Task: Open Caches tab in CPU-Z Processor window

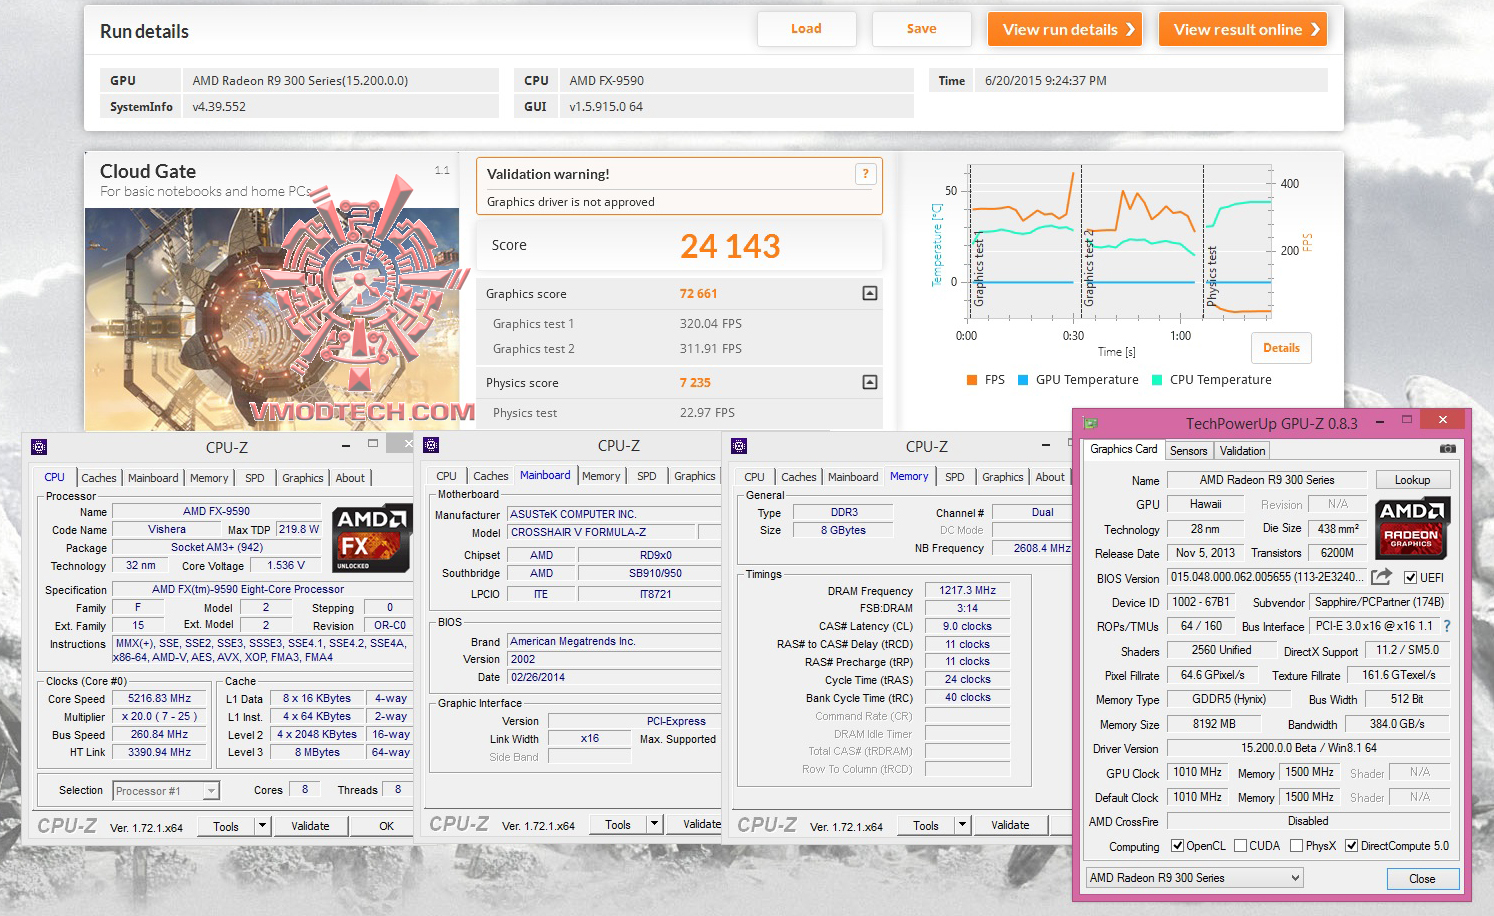Action: pyautogui.click(x=99, y=478)
